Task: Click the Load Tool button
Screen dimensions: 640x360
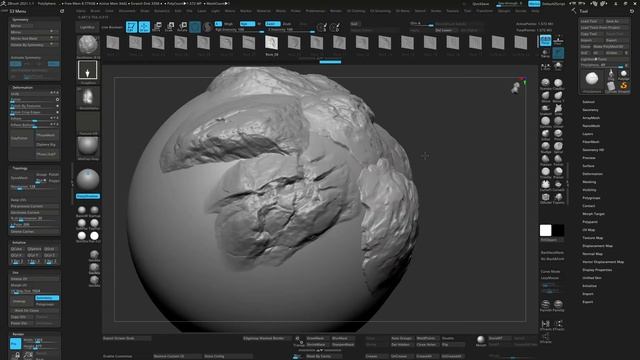Action: pos(591,21)
